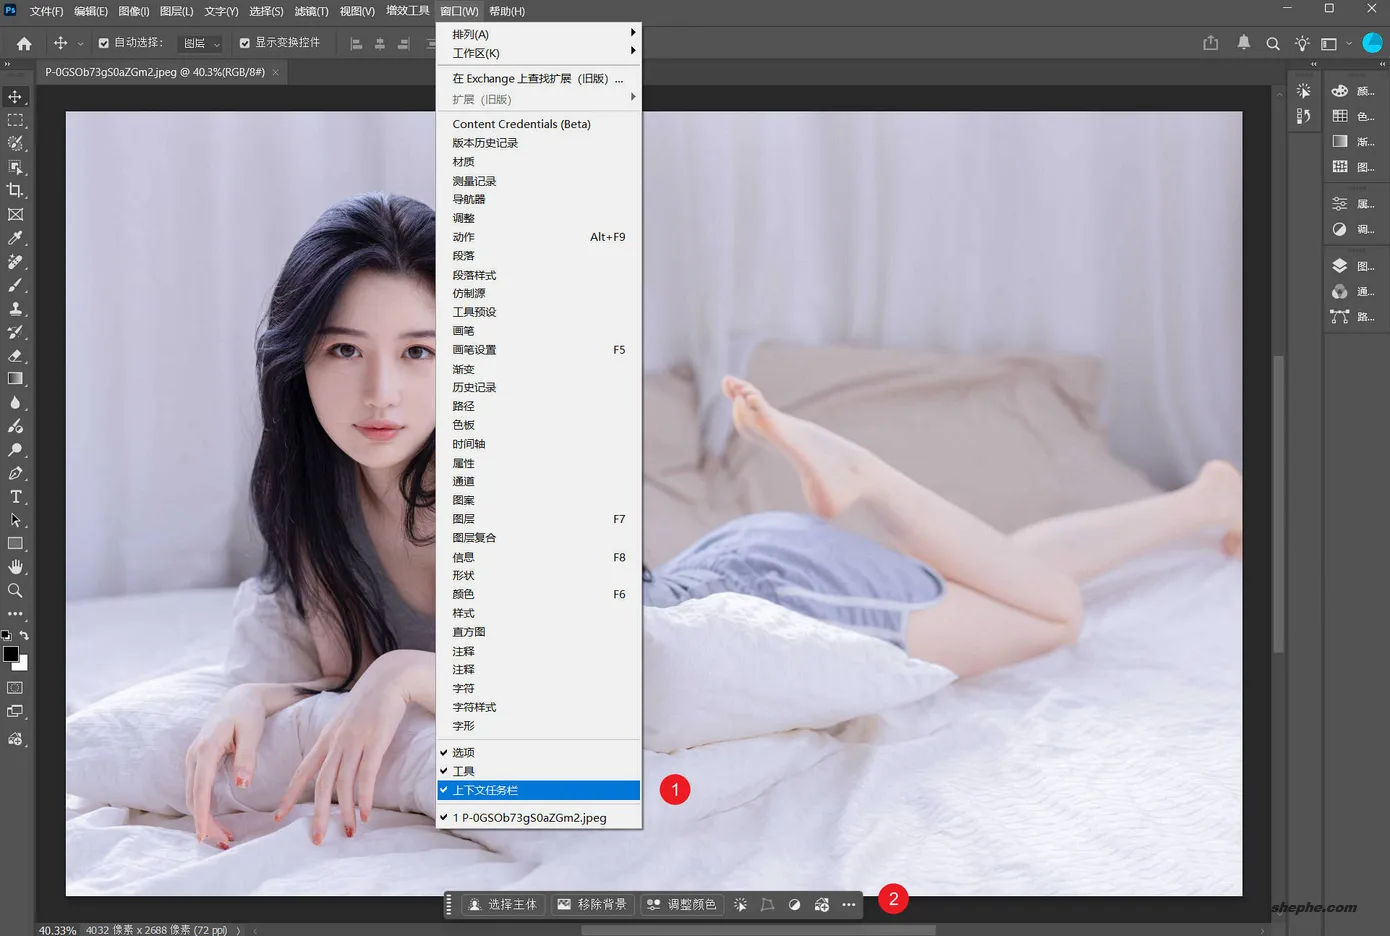Select the Rectangle shape tool
Image resolution: width=1390 pixels, height=936 pixels.
[x=15, y=544]
